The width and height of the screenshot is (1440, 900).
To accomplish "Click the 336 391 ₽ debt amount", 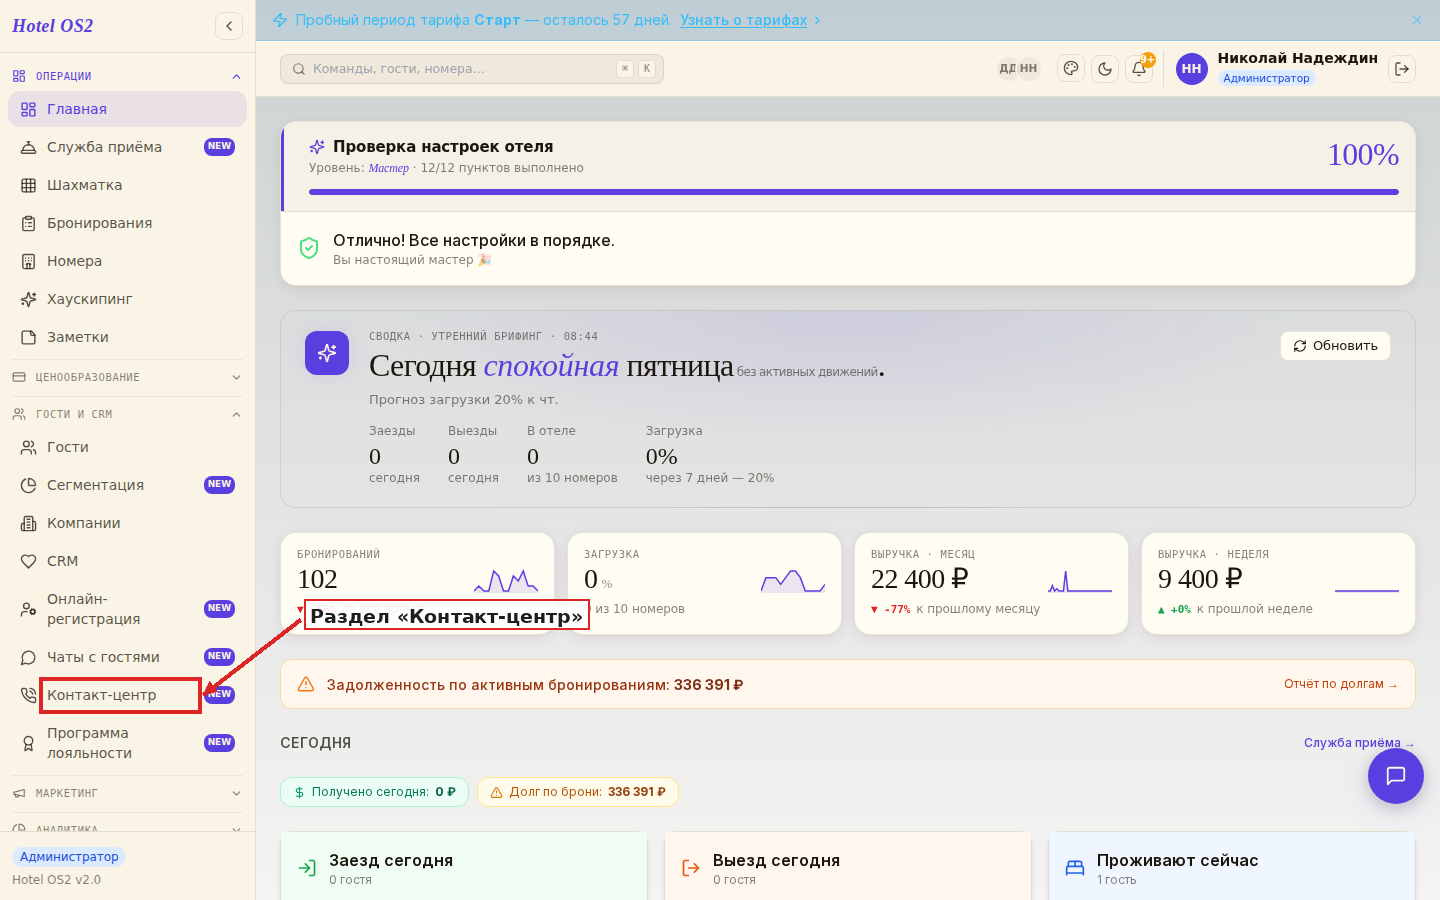I will coord(708,685).
